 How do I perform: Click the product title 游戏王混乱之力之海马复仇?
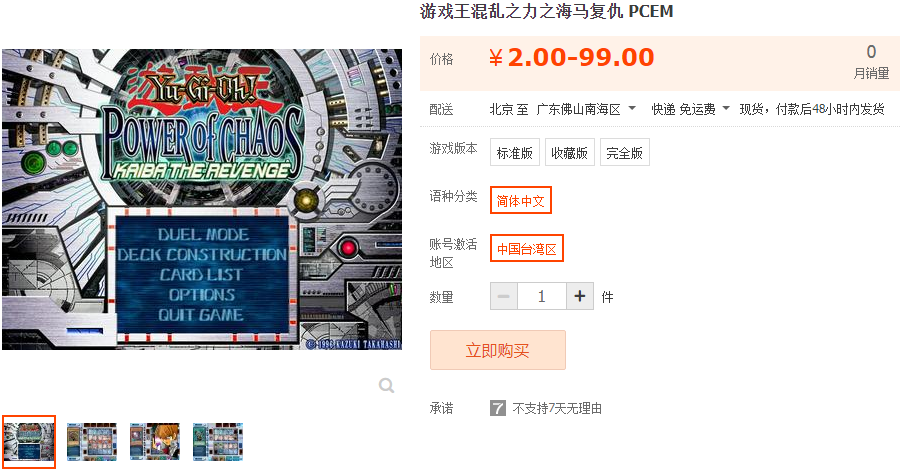(x=521, y=11)
